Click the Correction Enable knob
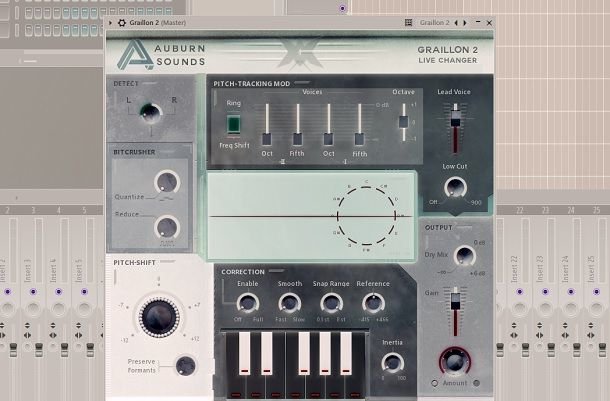Screen dimensions: 610x401 click(248, 303)
